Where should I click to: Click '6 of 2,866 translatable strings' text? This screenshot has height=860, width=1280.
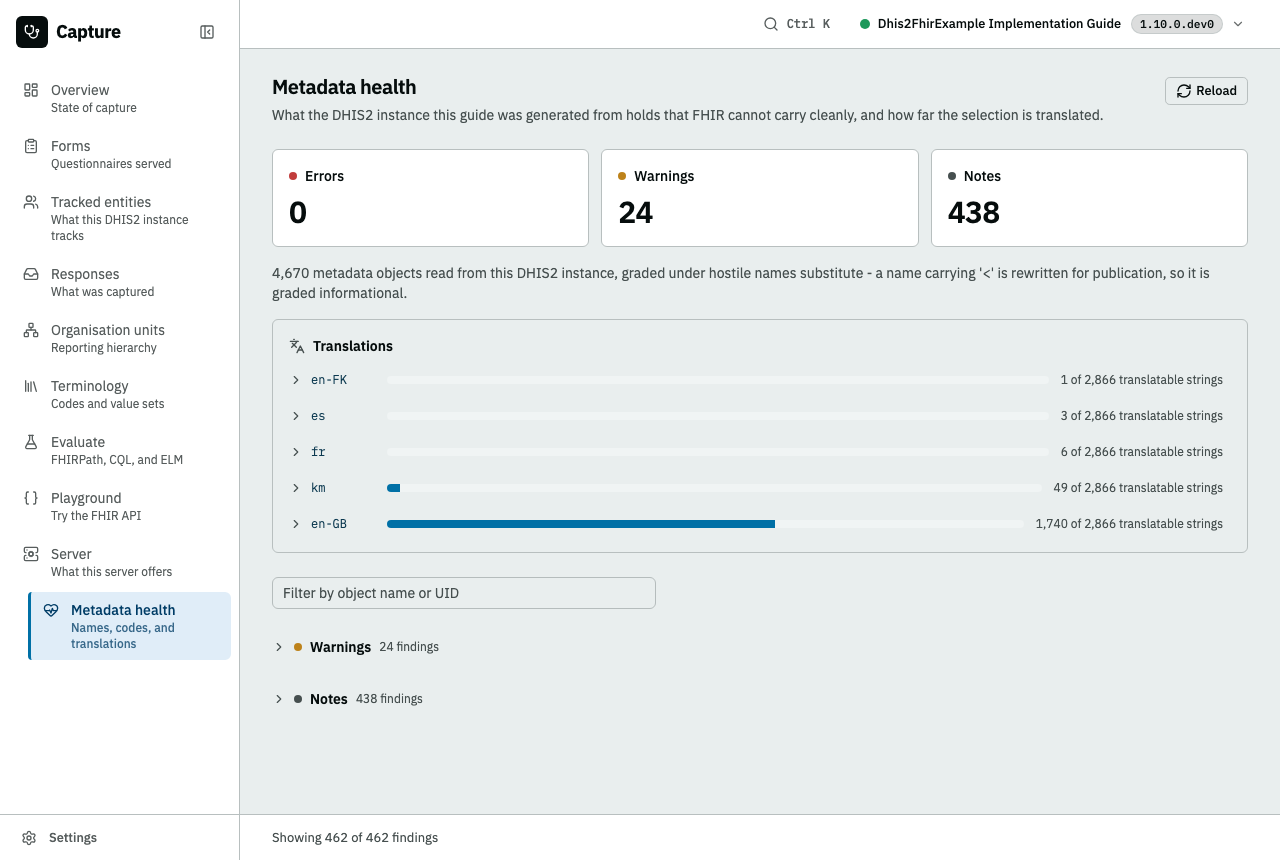1142,452
